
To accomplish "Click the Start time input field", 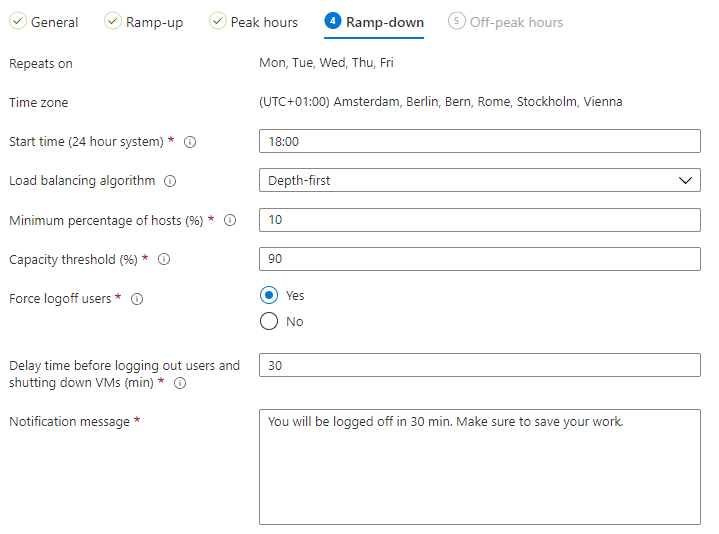I will pyautogui.click(x=480, y=141).
